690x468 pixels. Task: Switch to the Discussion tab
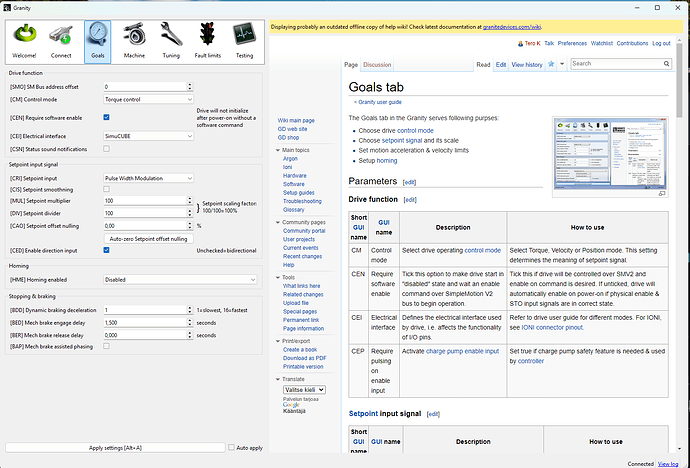pos(377,65)
